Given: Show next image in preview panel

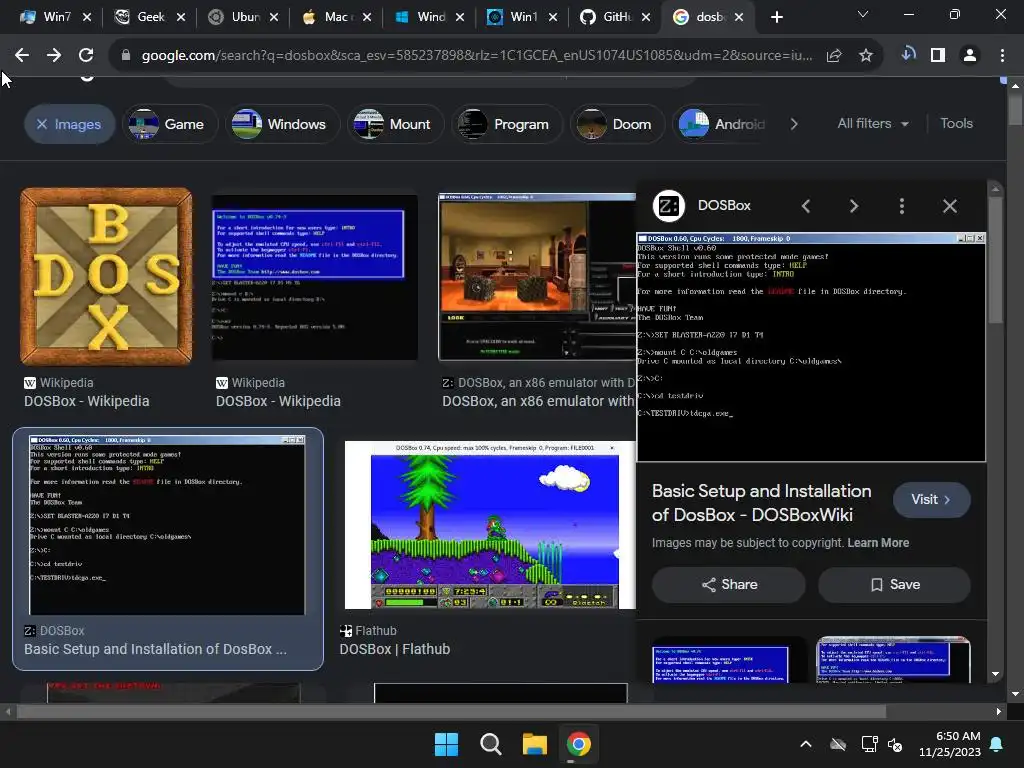Looking at the screenshot, I should coord(854,206).
